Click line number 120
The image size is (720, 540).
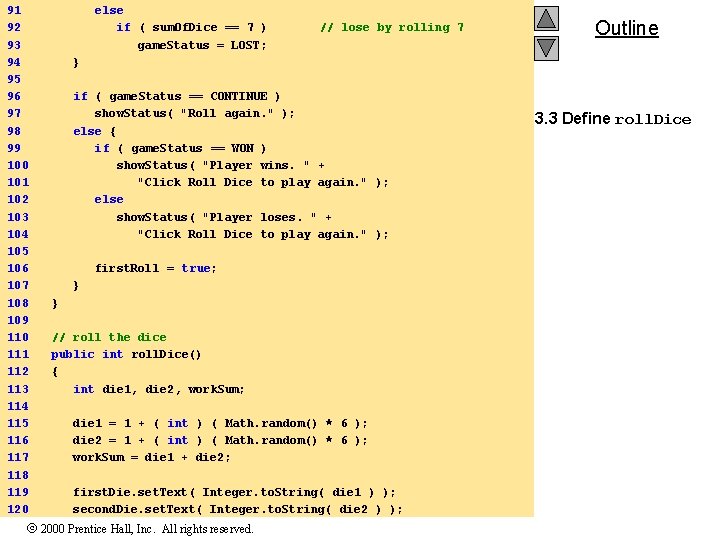coord(18,509)
